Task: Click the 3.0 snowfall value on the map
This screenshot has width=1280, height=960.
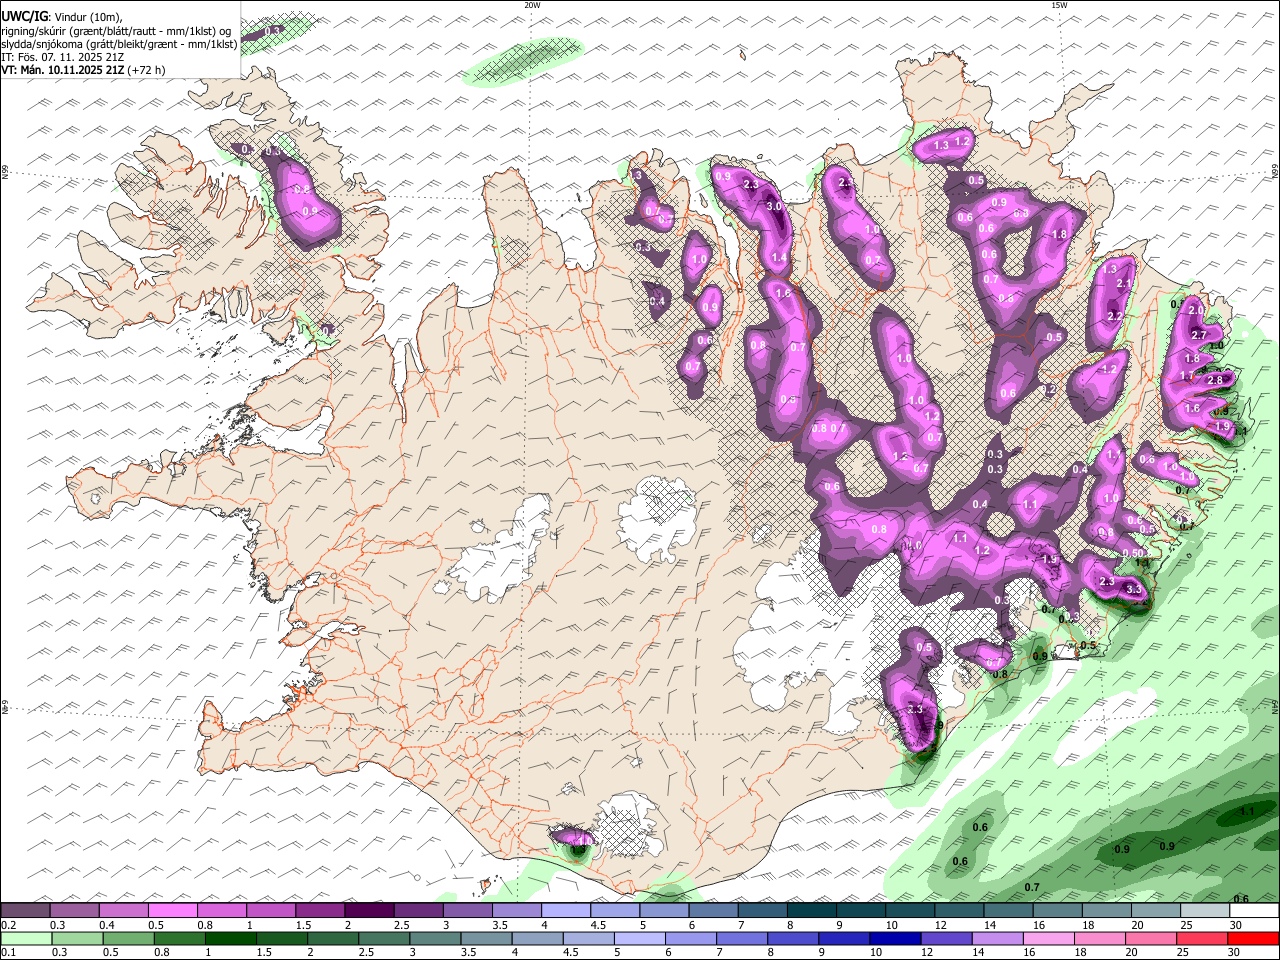Action: click(x=775, y=206)
